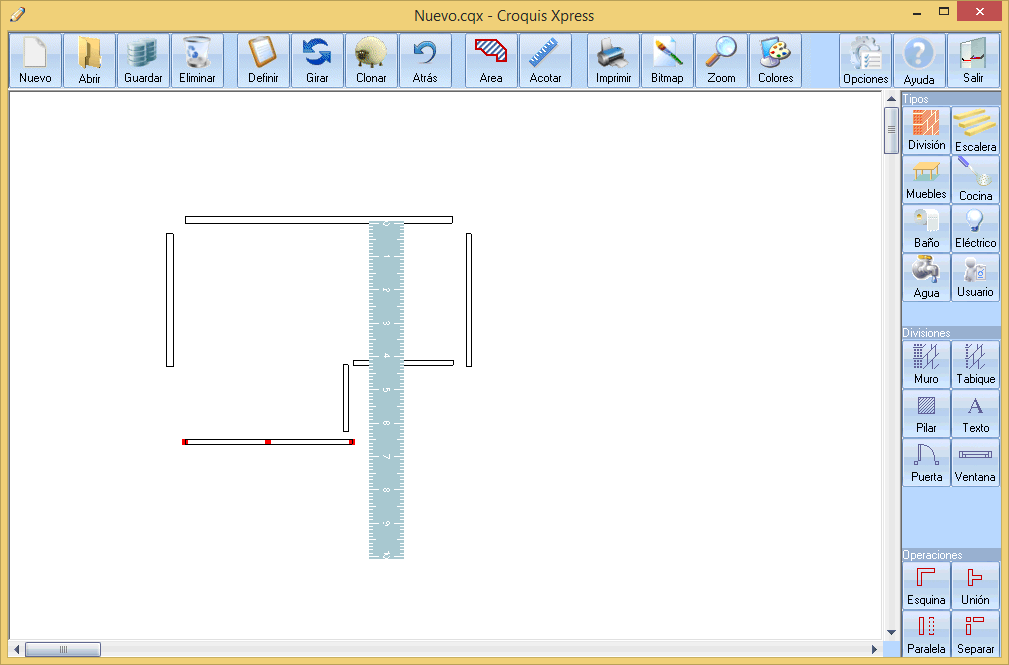Pick the Puerta door tool
The width and height of the screenshot is (1009, 665).
coord(926,462)
